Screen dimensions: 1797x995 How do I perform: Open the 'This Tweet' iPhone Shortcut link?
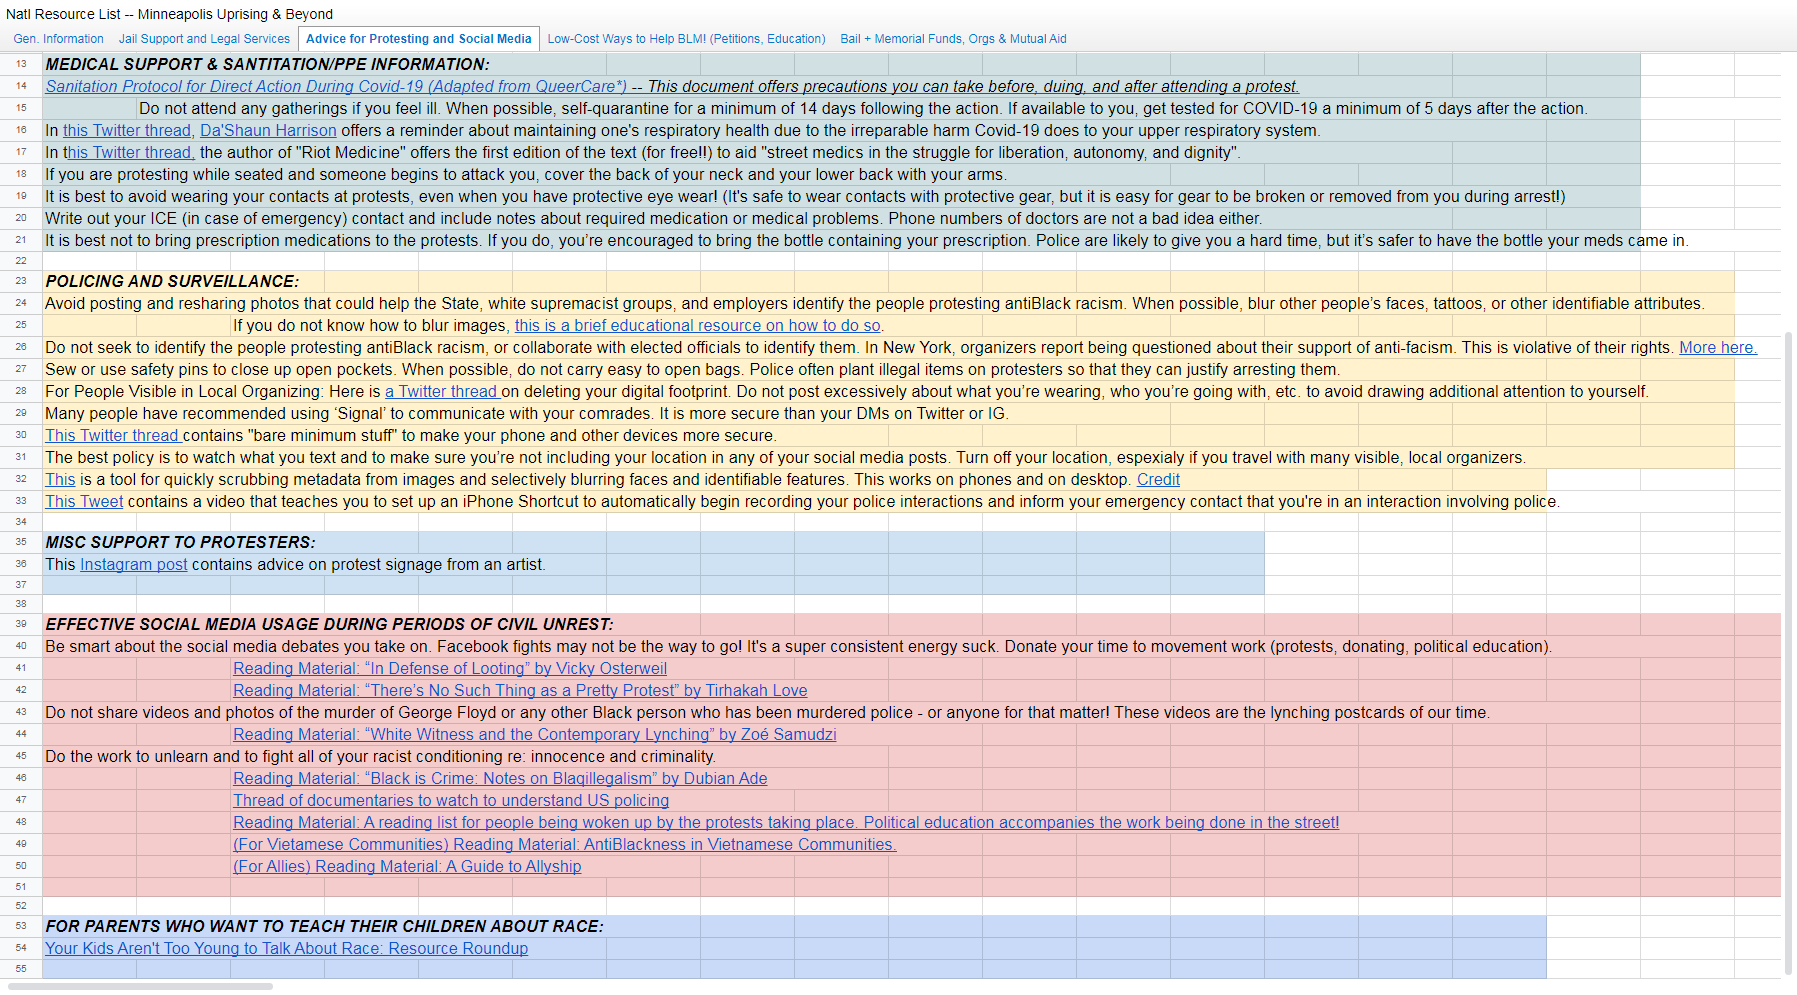(84, 502)
